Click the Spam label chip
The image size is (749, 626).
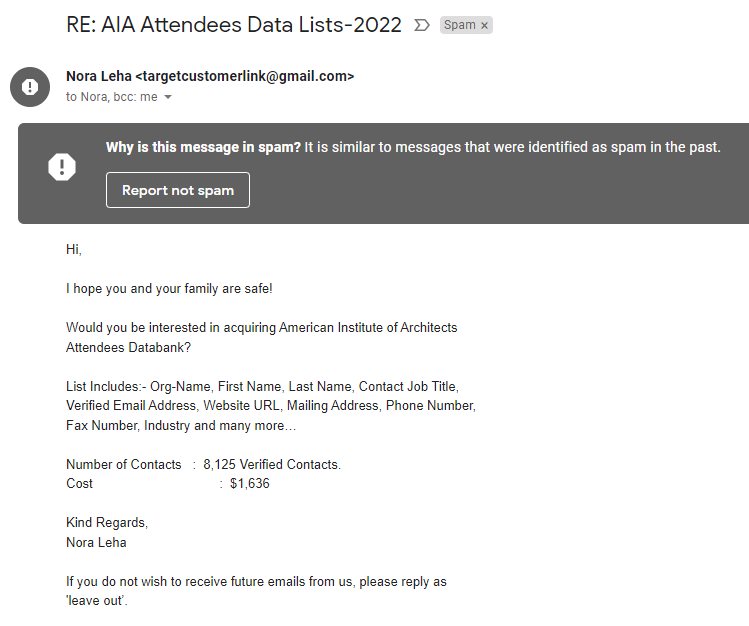click(x=466, y=25)
